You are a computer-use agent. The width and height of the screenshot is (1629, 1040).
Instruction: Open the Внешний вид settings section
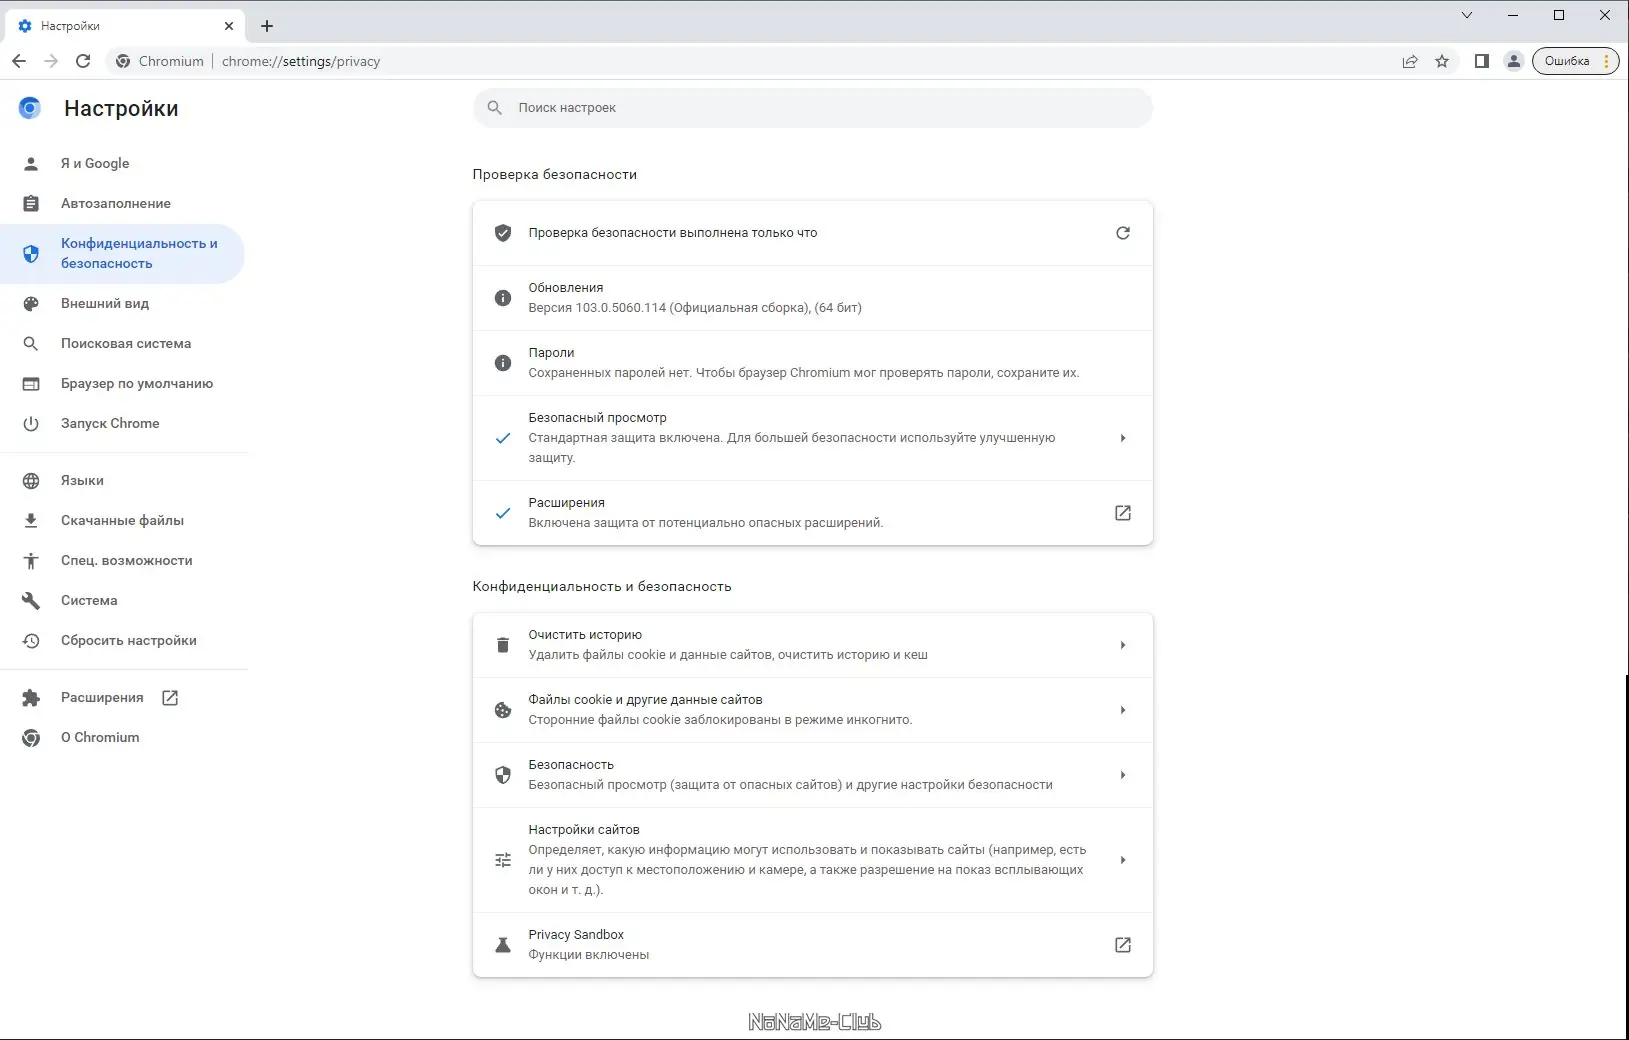105,303
